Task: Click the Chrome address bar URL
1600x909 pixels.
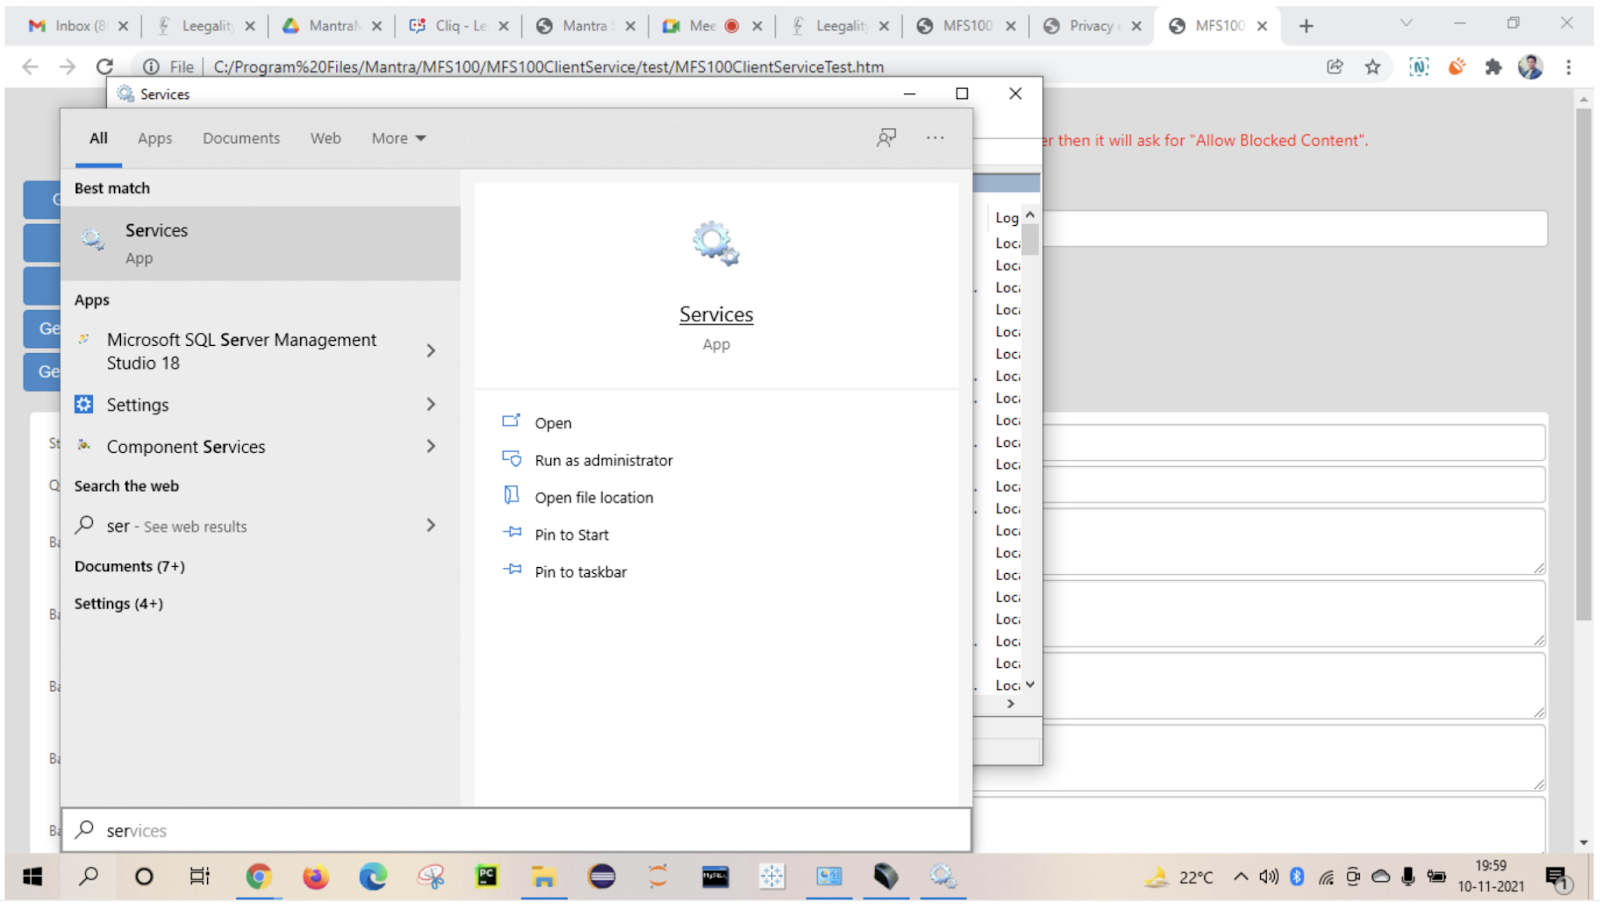Action: 548,67
